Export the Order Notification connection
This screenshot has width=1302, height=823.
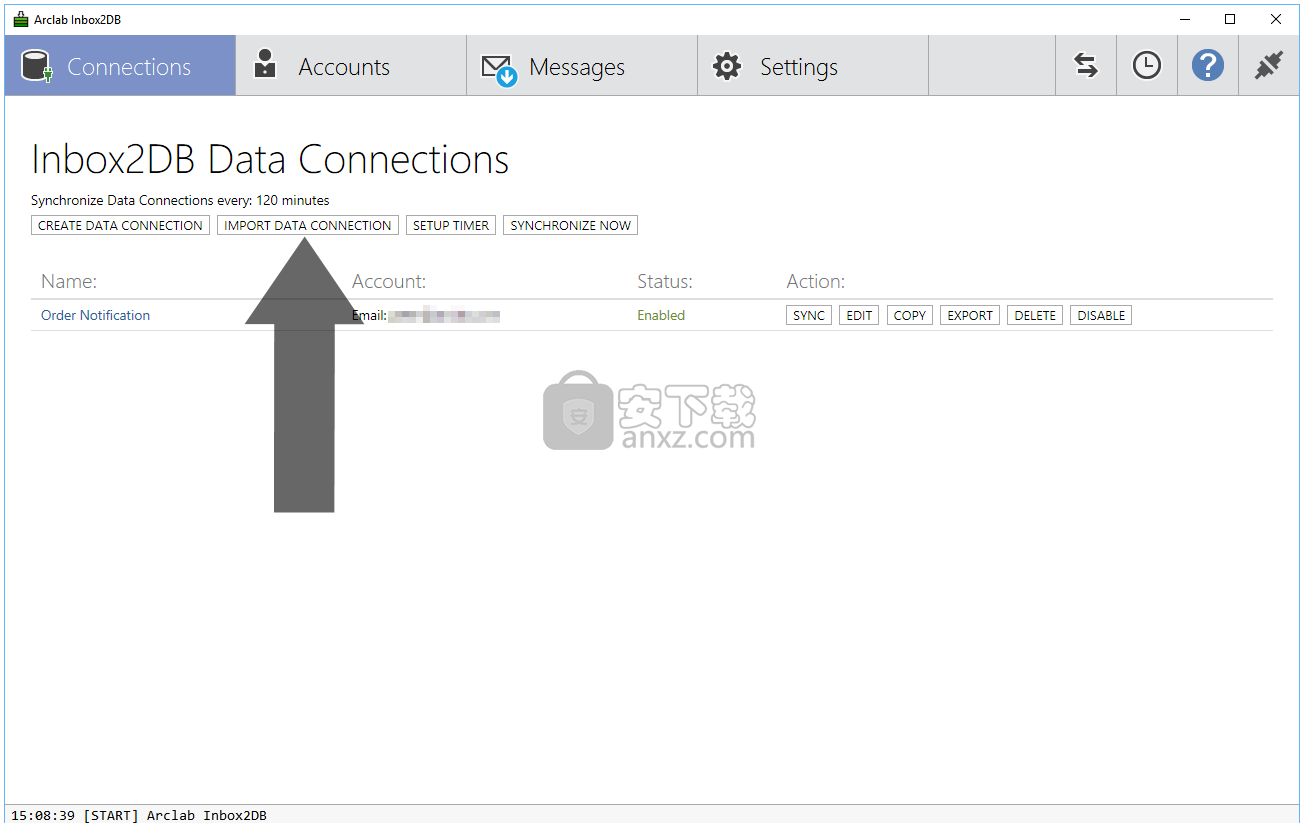[x=970, y=315]
